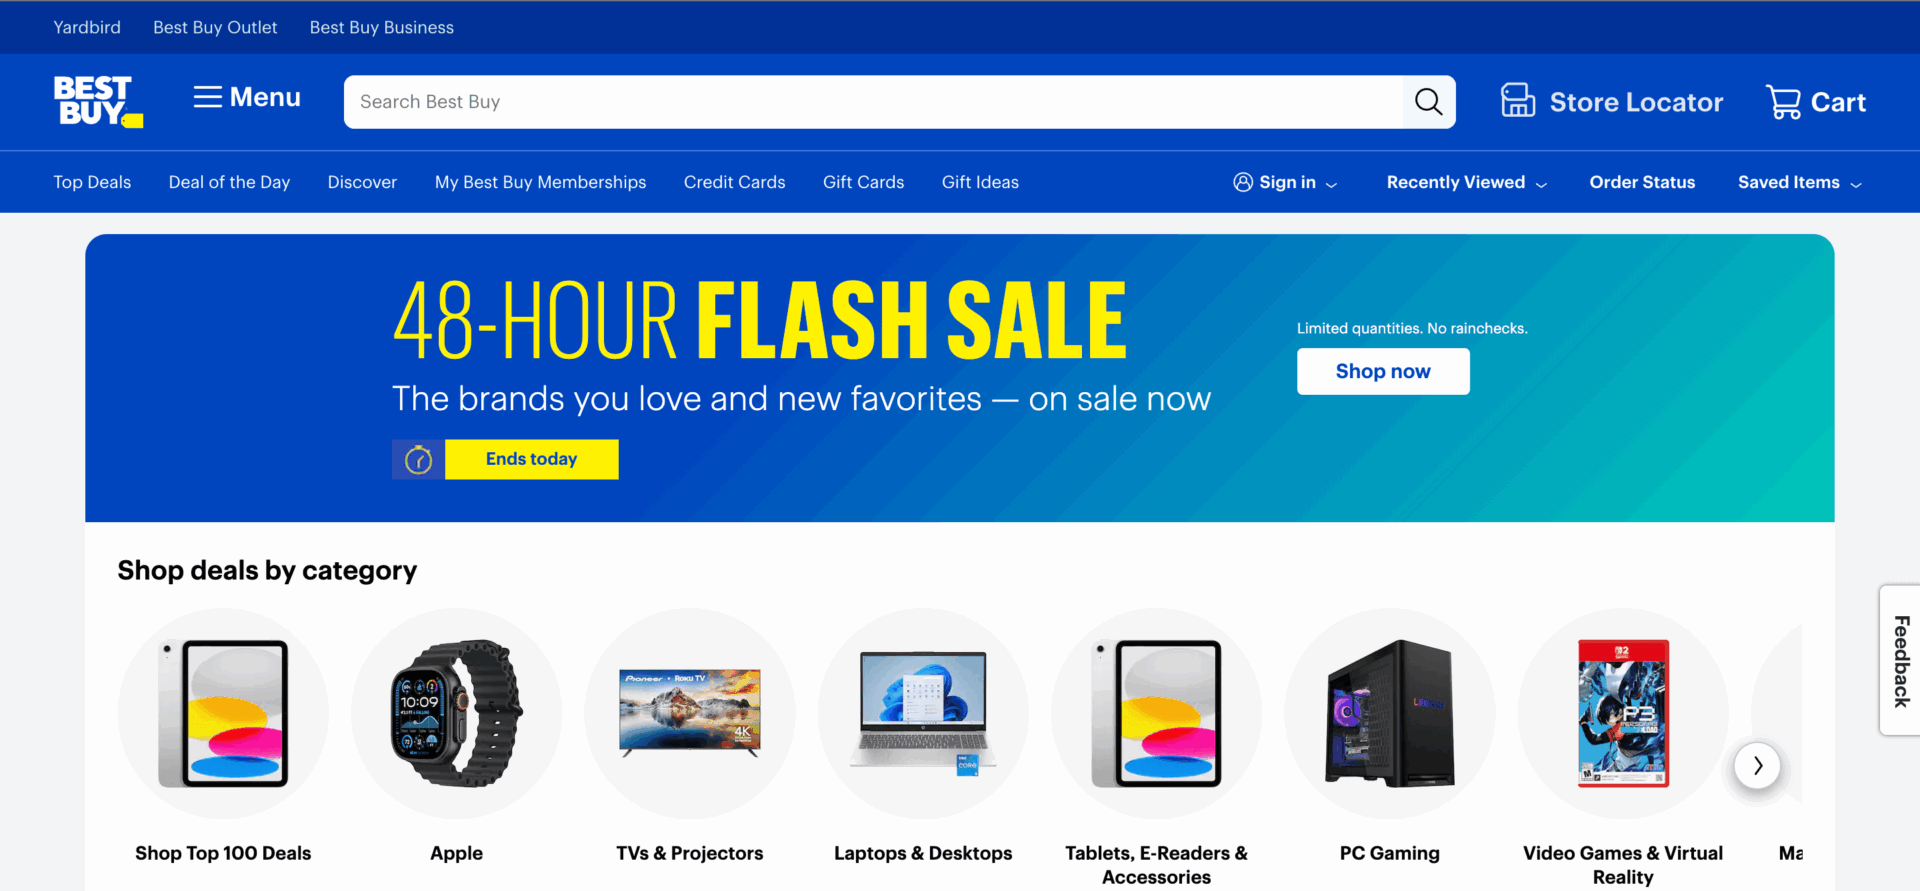Click the Shop now button

(1383, 371)
